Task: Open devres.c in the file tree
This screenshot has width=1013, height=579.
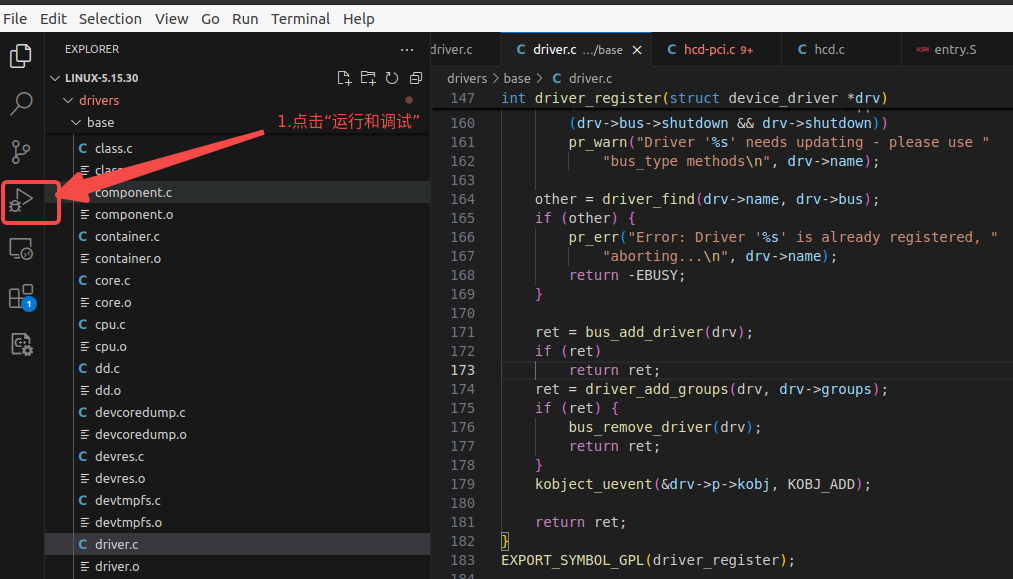Action: pos(237,456)
